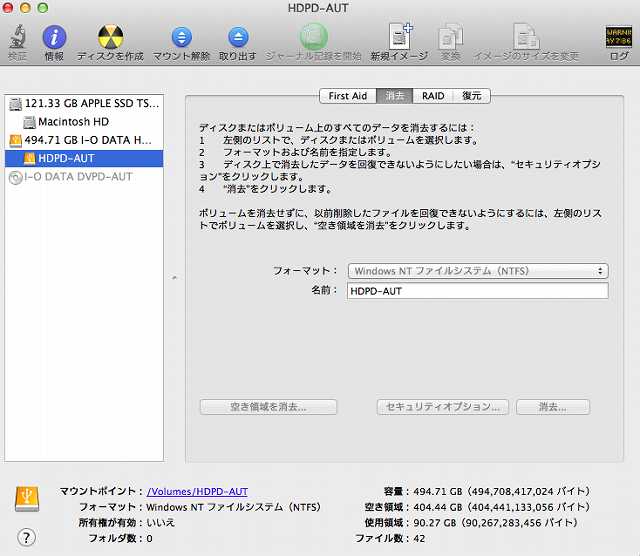The image size is (640, 556).
Task: Select the I-O DATA DVPD-AUT drive
Action: tap(84, 177)
